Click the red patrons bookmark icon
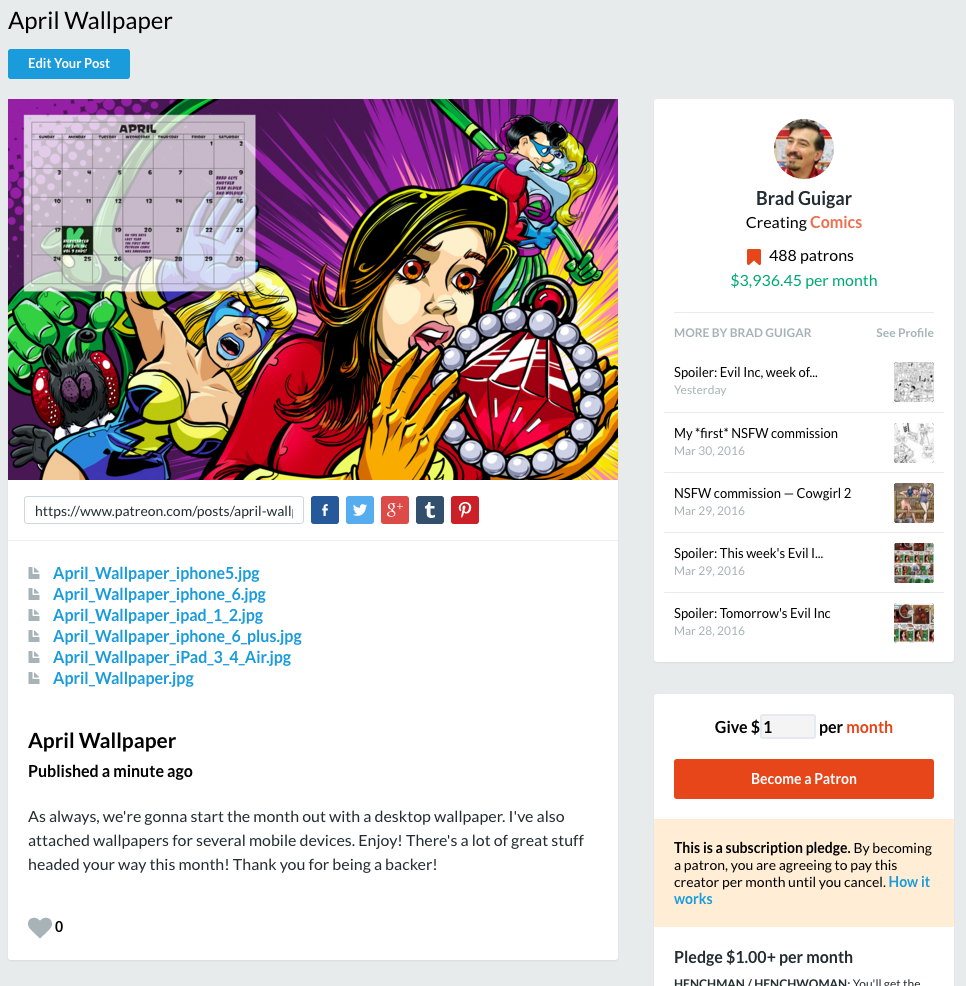 (x=753, y=257)
